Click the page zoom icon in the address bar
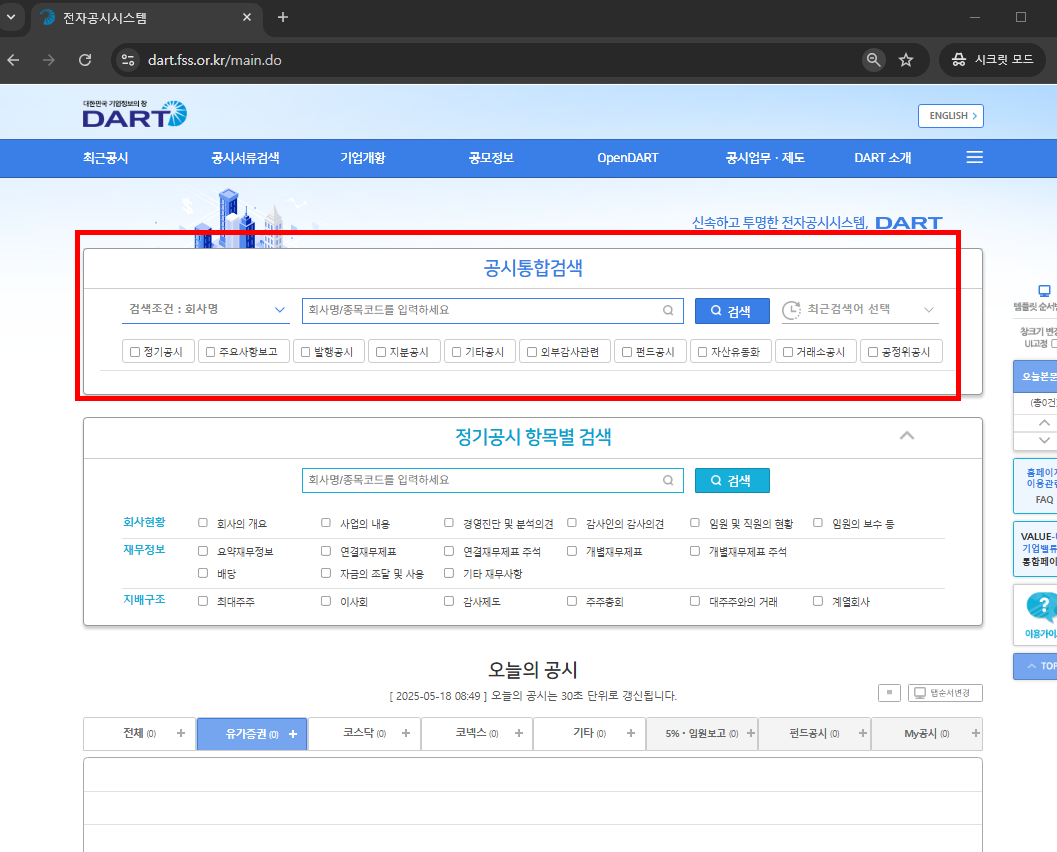Image resolution: width=1057 pixels, height=852 pixels. pyautogui.click(x=873, y=59)
